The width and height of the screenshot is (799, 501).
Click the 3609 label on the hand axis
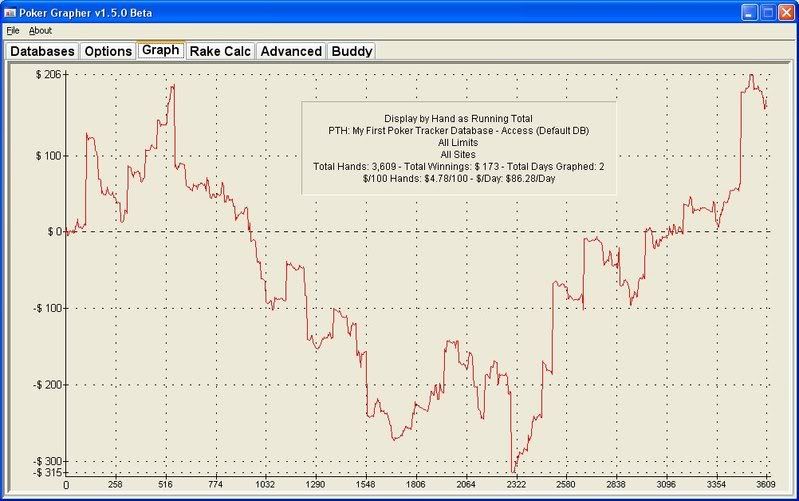pyautogui.click(x=765, y=485)
